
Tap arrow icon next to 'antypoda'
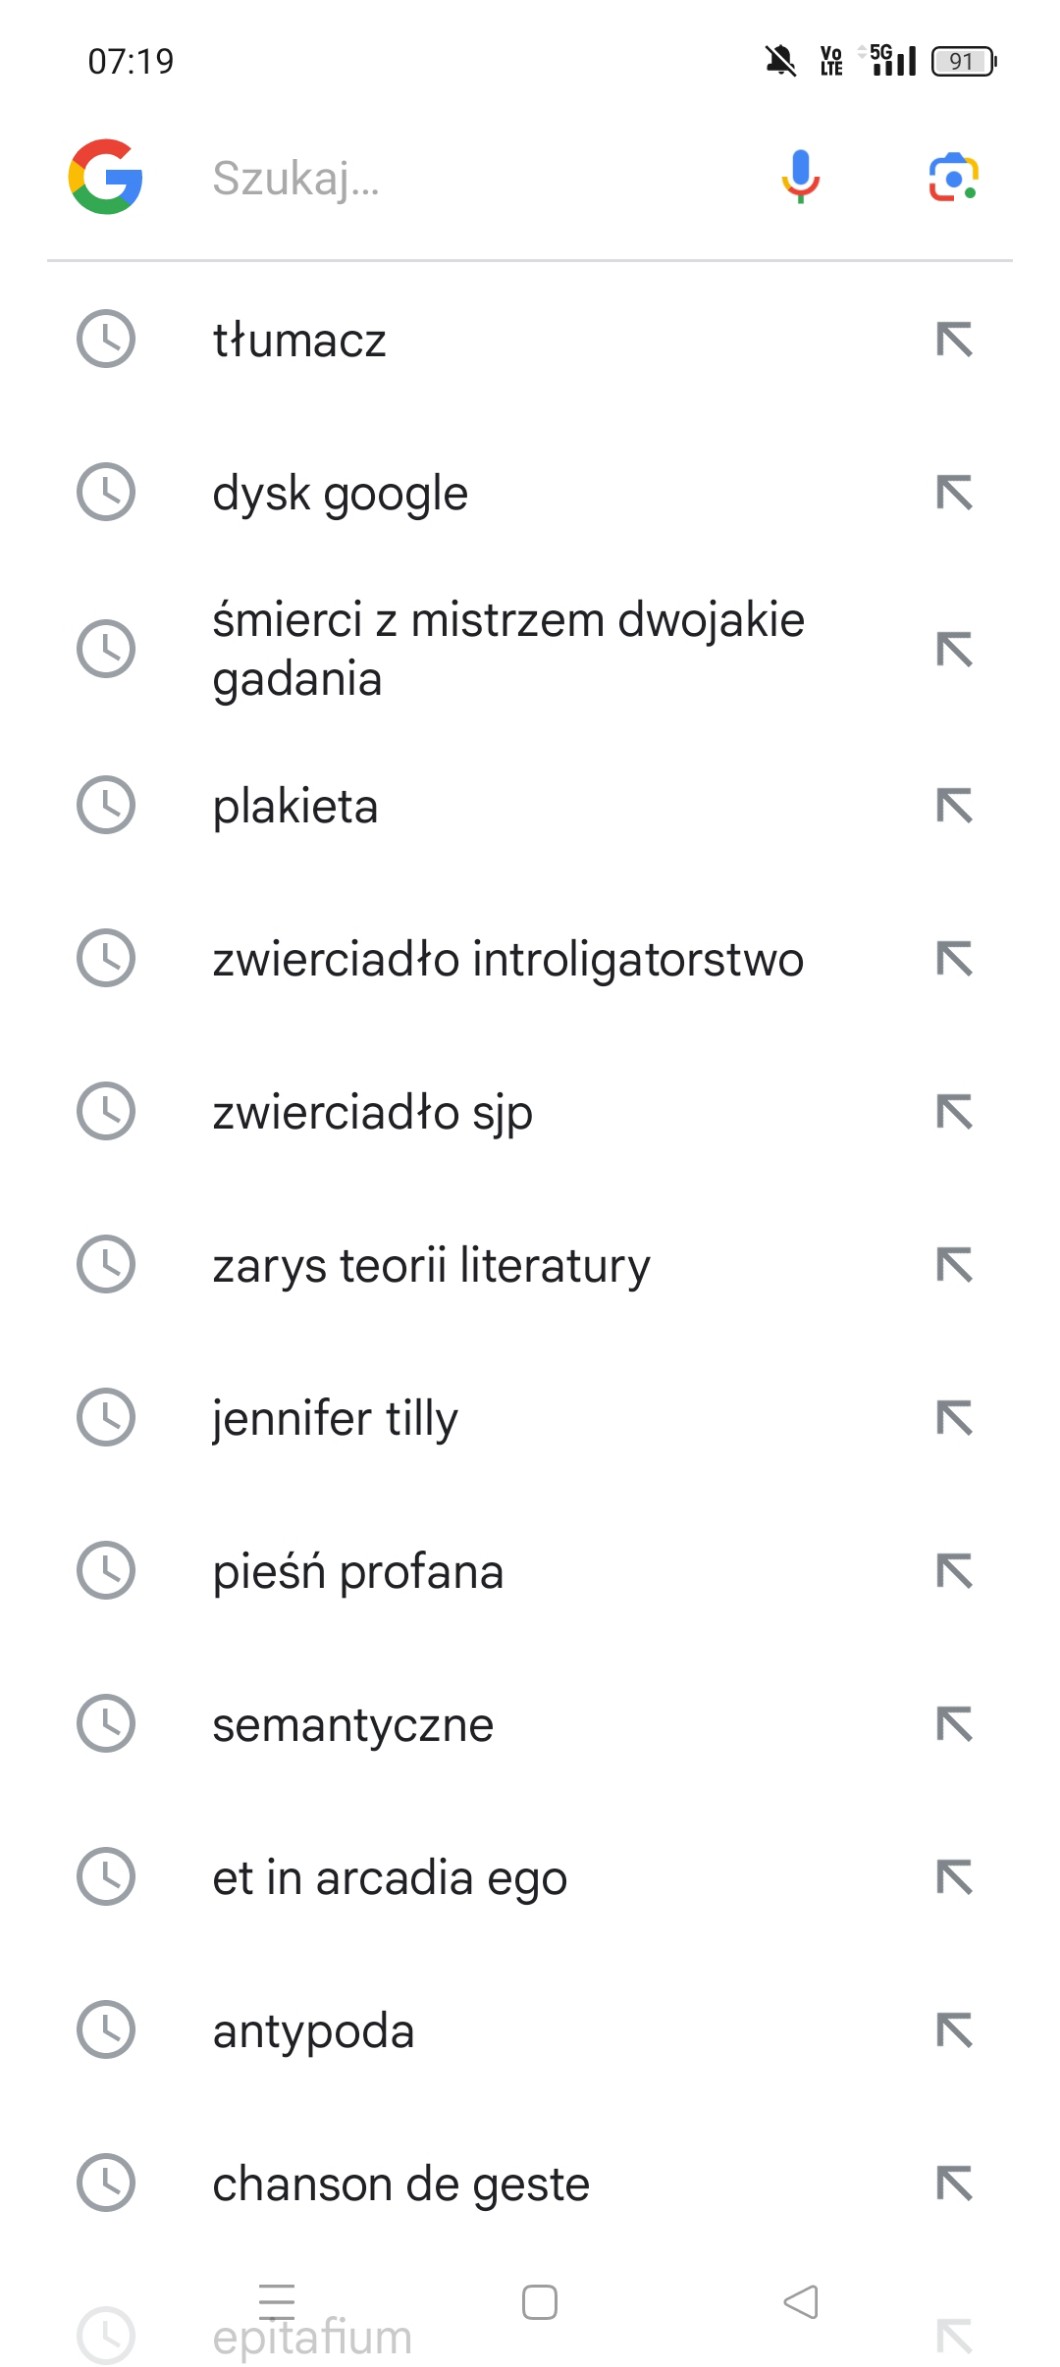(x=954, y=2030)
